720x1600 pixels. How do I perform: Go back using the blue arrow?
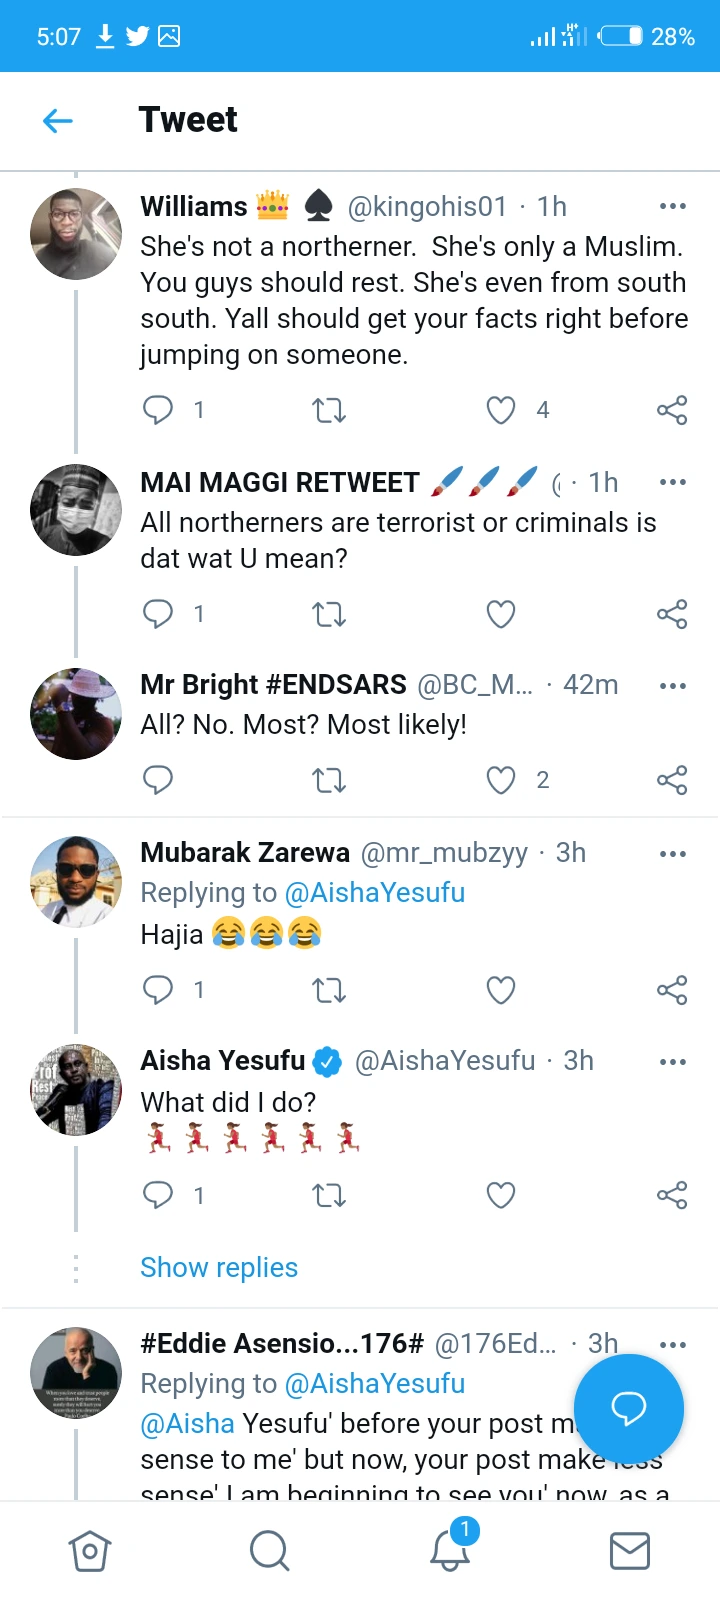[58, 121]
